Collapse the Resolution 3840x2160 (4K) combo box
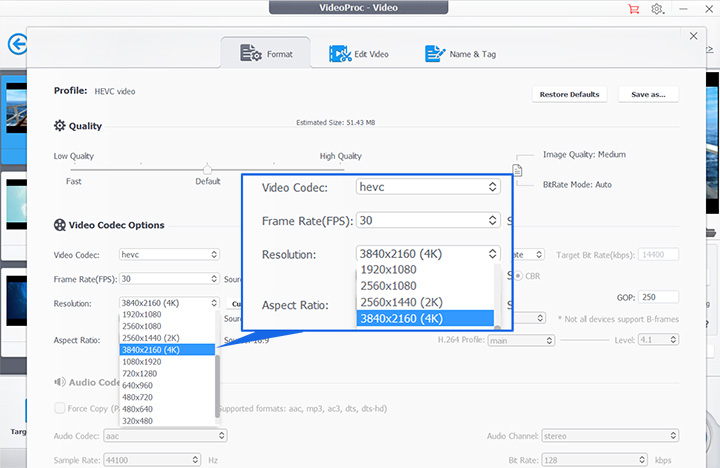Viewport: 720px width, 468px height. pos(169,303)
